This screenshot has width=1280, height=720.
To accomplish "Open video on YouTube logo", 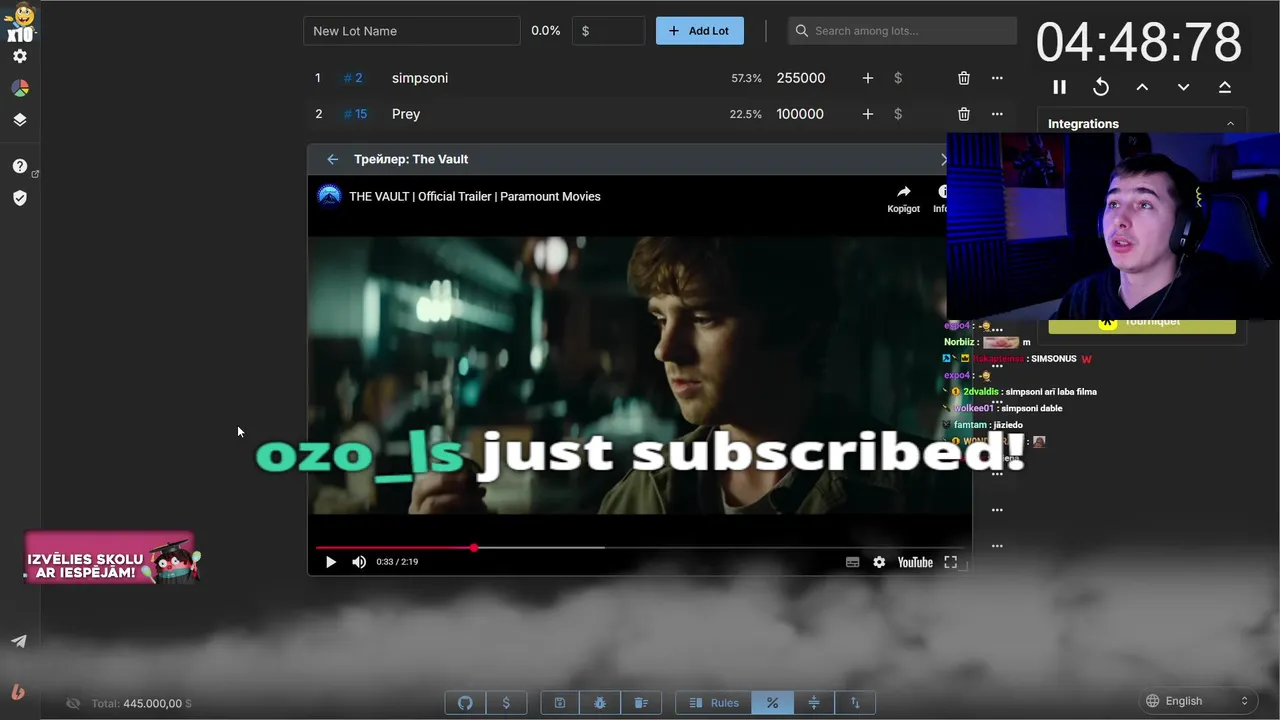I will click(x=915, y=562).
